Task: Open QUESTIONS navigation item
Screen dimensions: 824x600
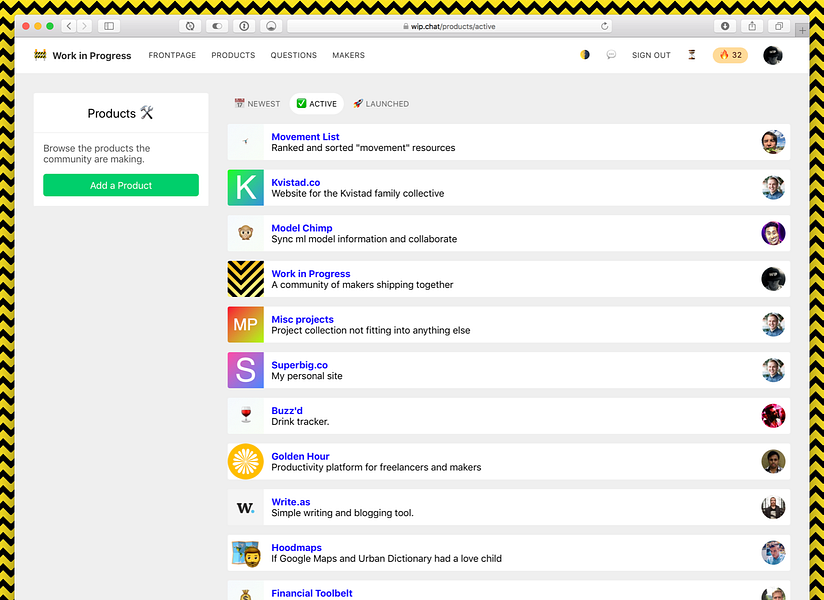Action: pyautogui.click(x=294, y=55)
